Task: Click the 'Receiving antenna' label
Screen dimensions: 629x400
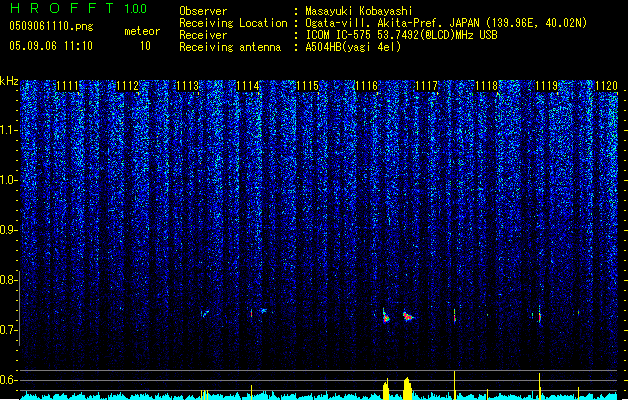Action: point(230,47)
